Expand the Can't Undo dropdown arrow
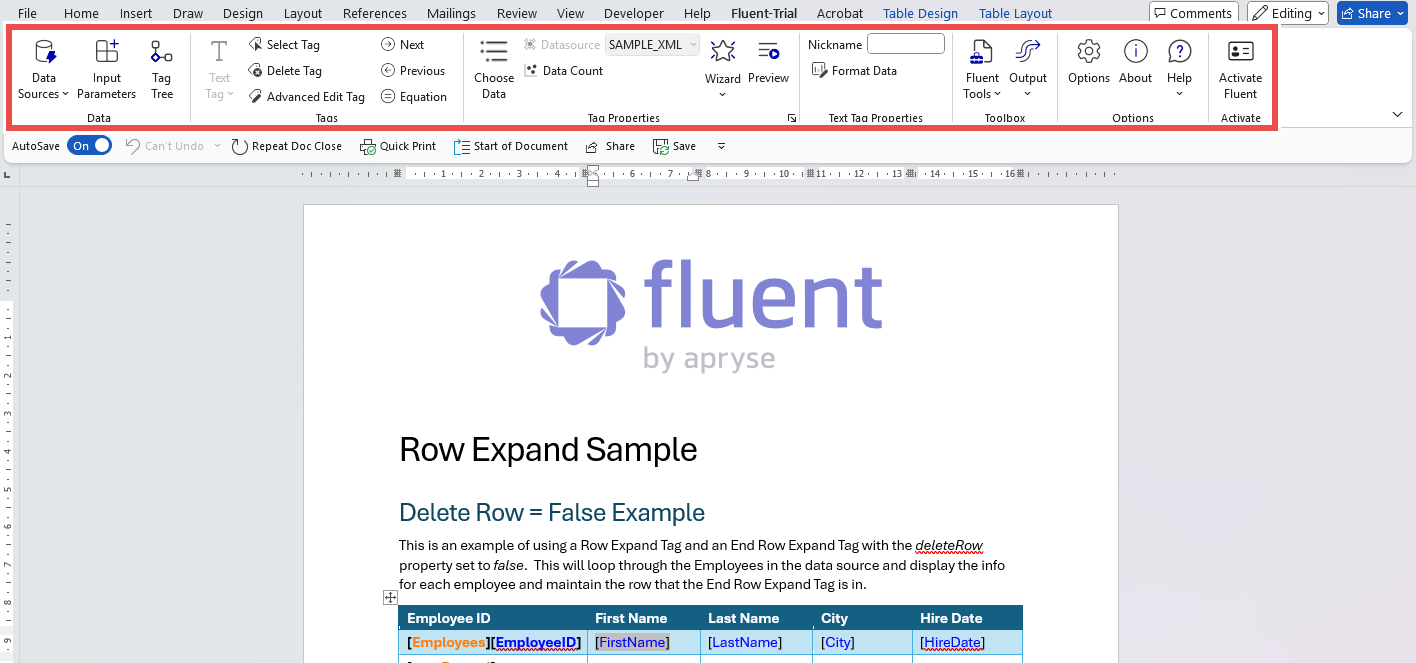The image size is (1416, 663). click(216, 146)
